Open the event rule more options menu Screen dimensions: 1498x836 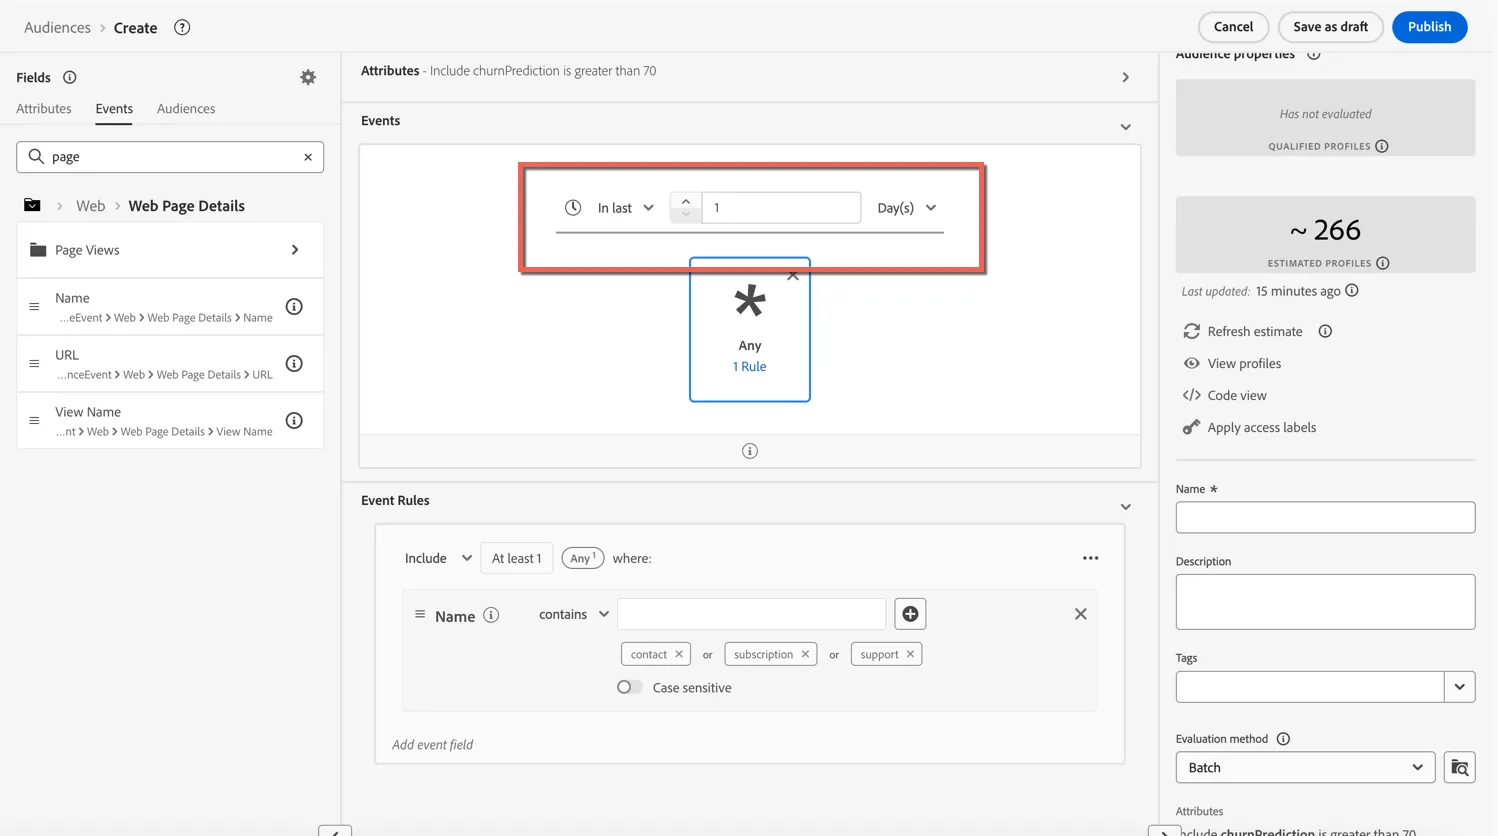click(x=1090, y=558)
